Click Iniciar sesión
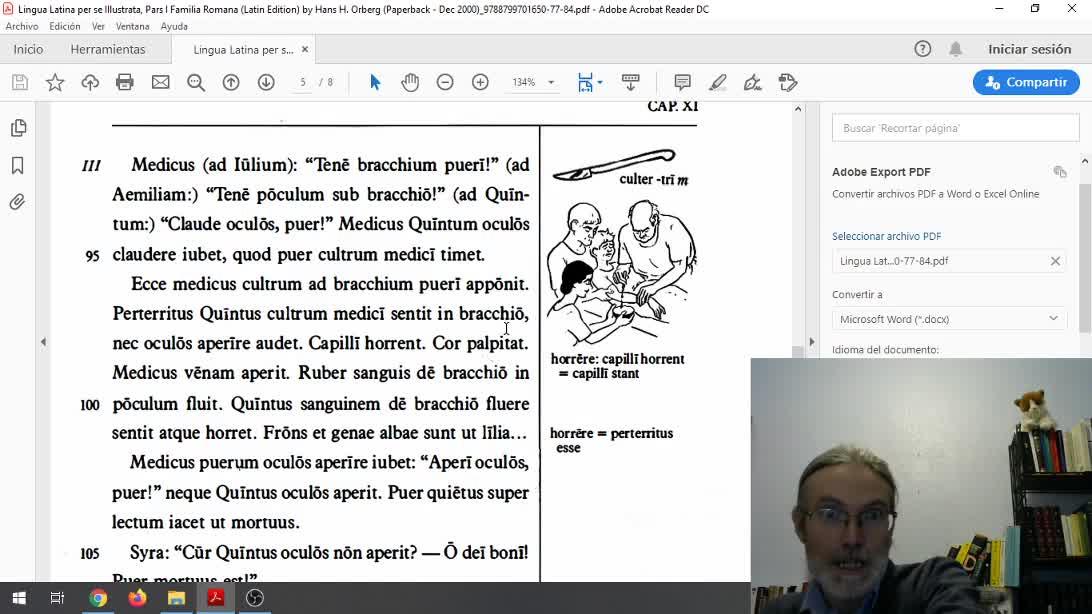The width and height of the screenshot is (1092, 614). click(1029, 49)
